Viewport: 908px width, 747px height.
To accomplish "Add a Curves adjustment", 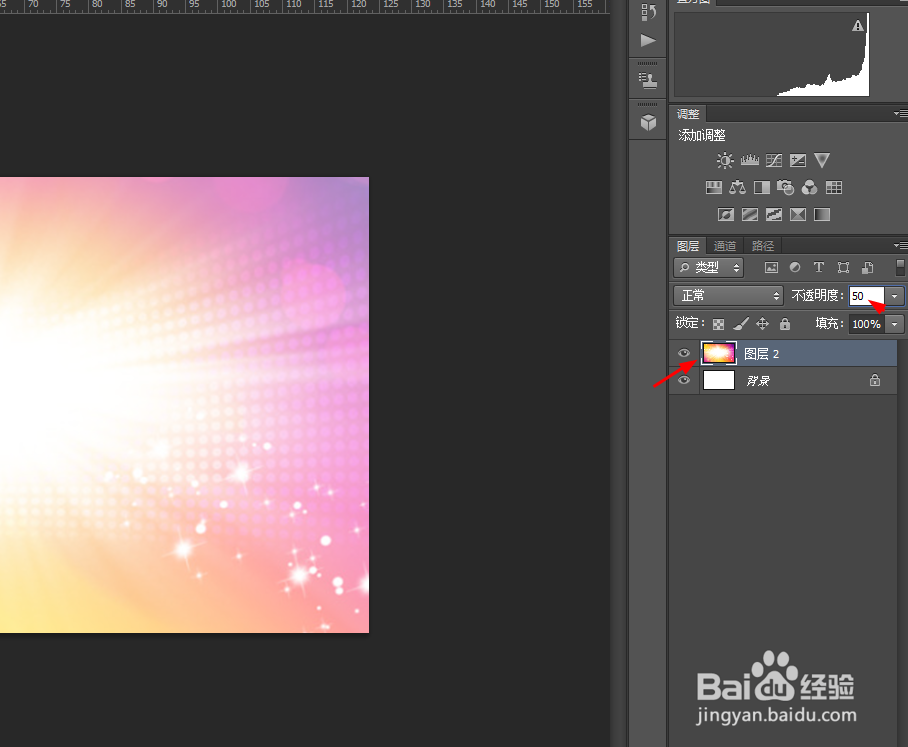I will click(x=774, y=160).
